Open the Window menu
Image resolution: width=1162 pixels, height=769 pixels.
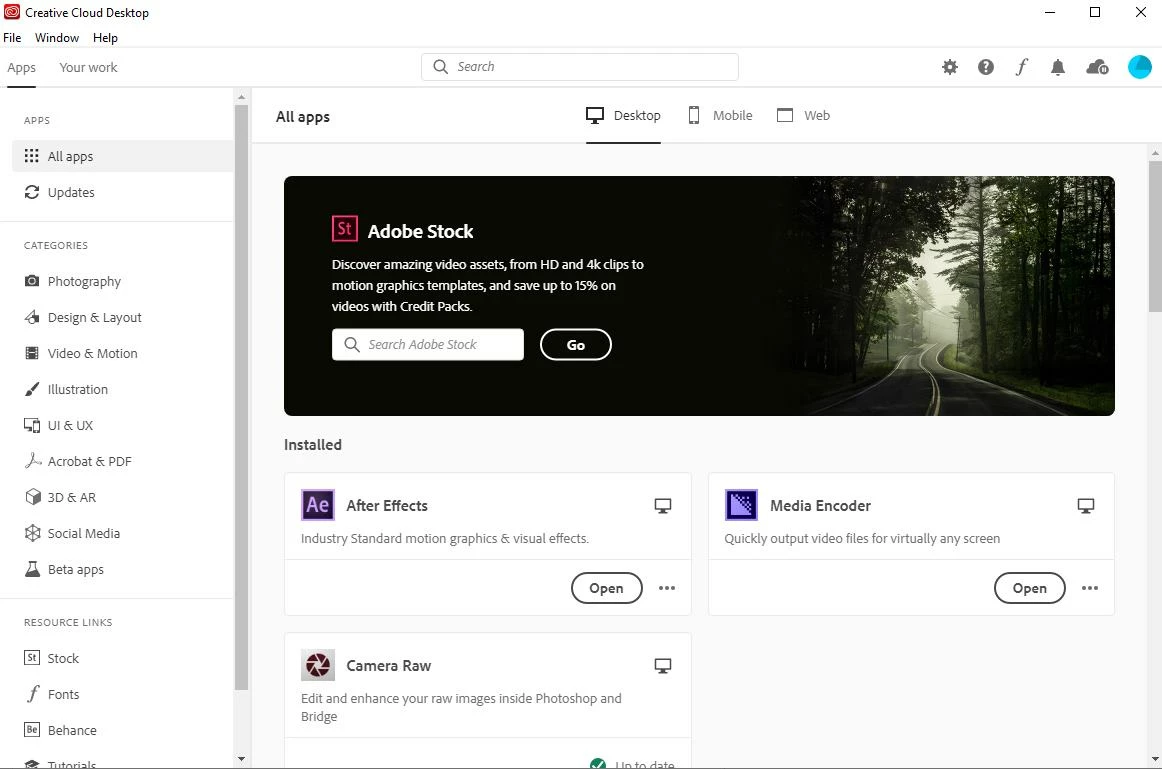coord(56,38)
